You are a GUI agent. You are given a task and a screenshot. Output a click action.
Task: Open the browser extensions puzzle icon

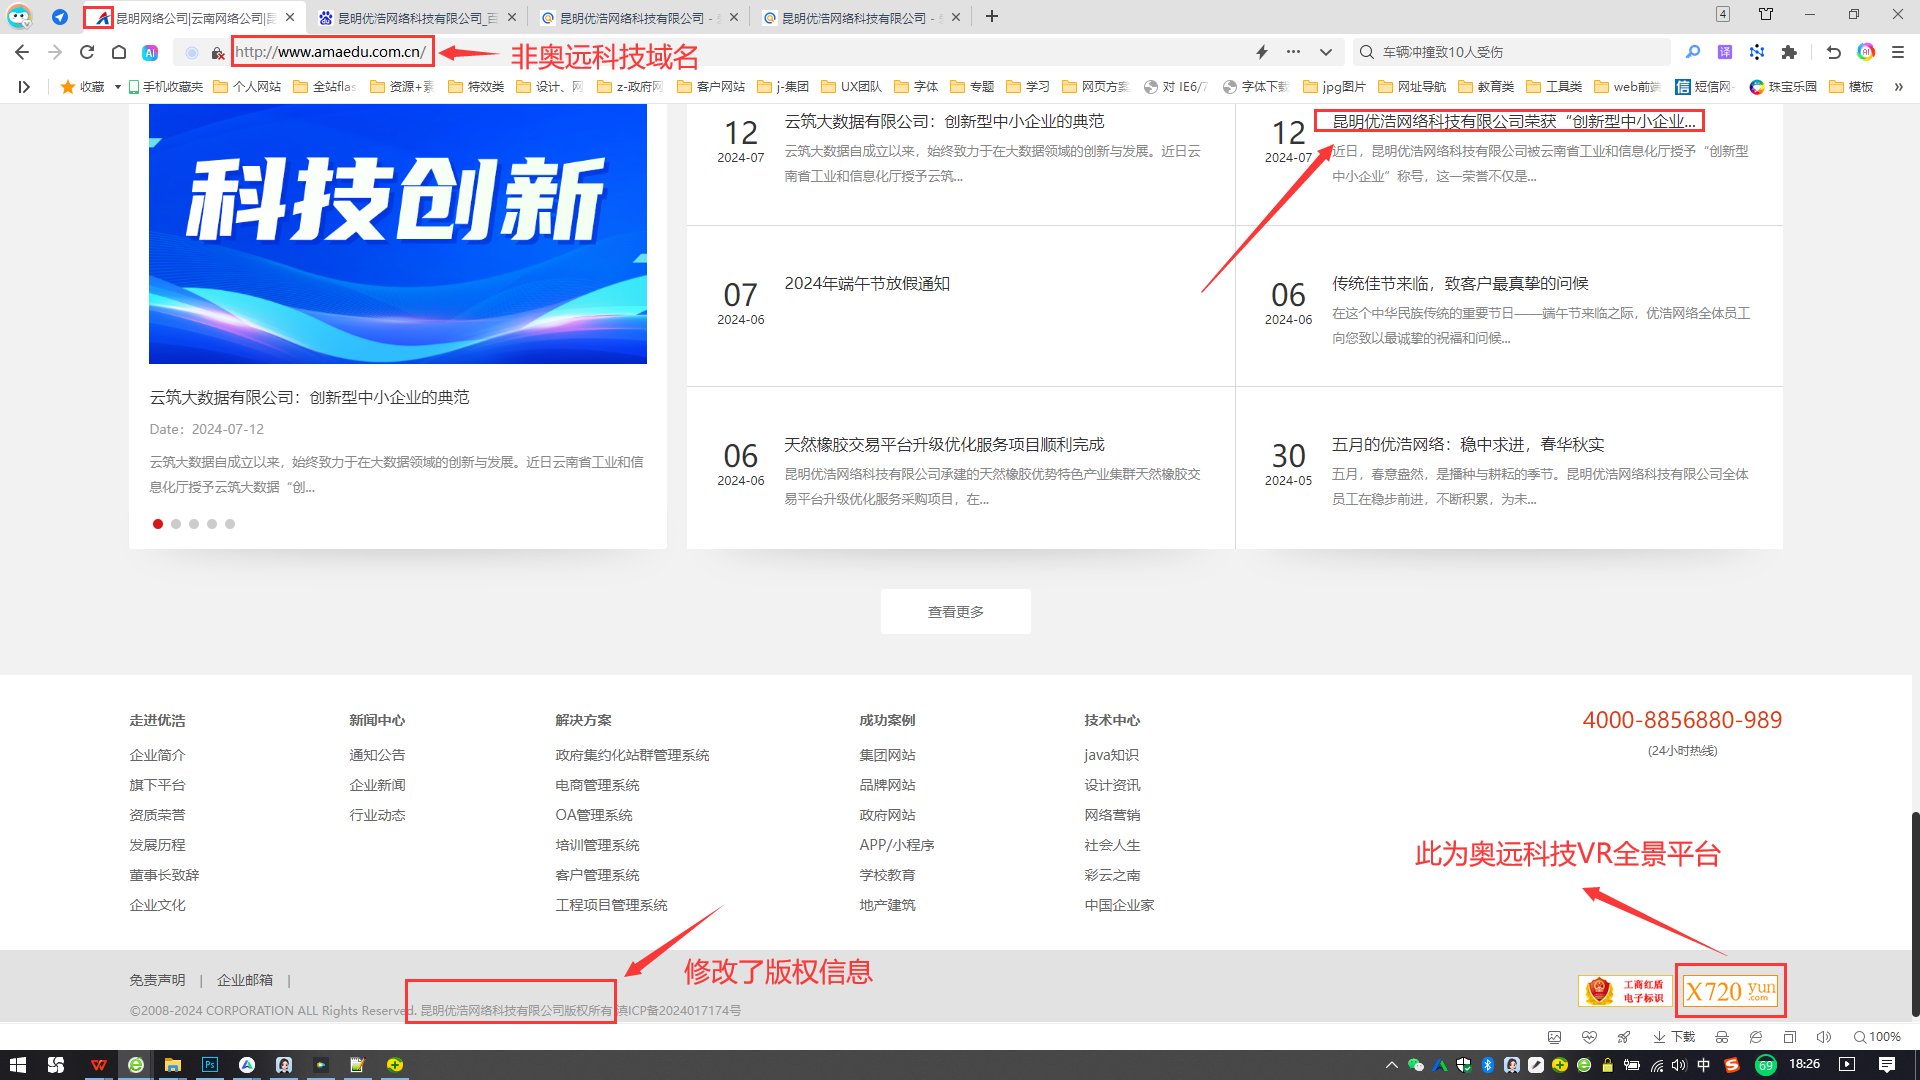pyautogui.click(x=1789, y=52)
